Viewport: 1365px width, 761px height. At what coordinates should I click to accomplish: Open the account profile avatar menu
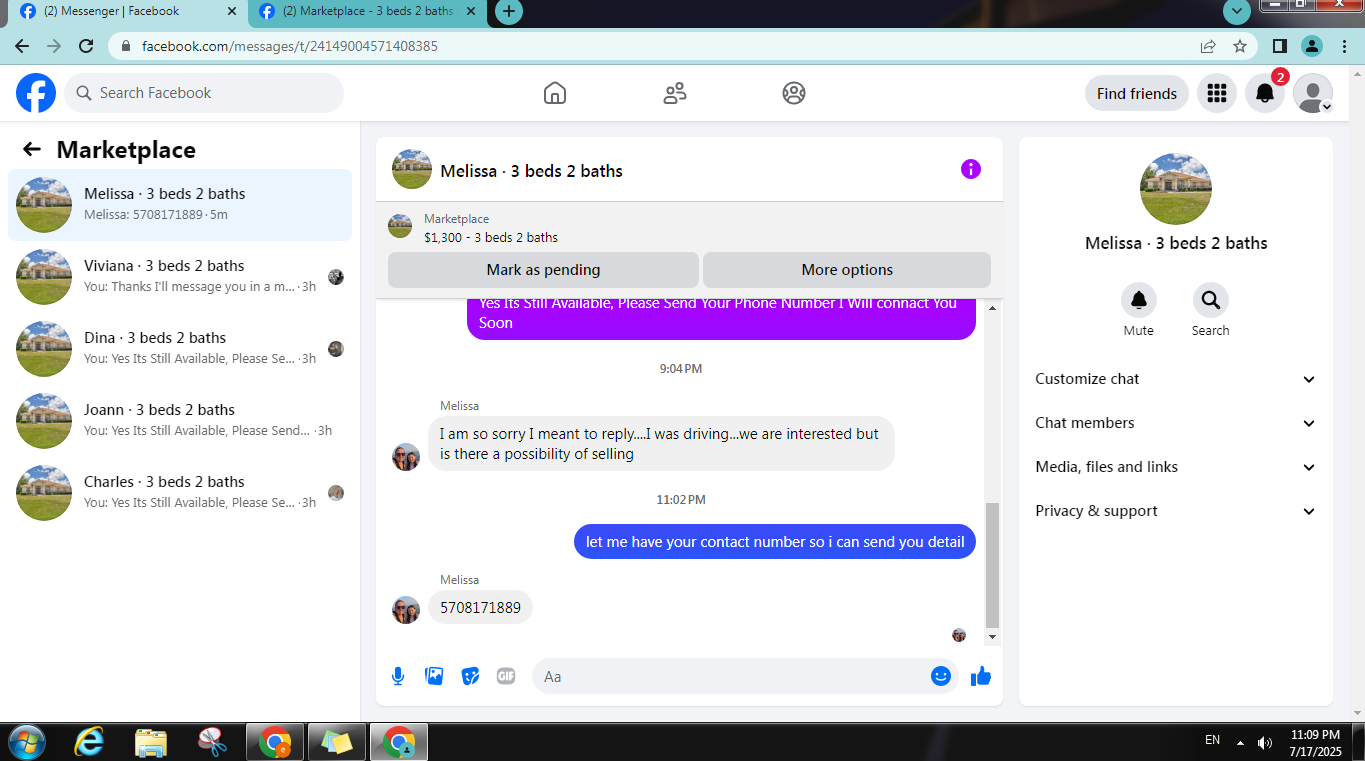(1313, 93)
